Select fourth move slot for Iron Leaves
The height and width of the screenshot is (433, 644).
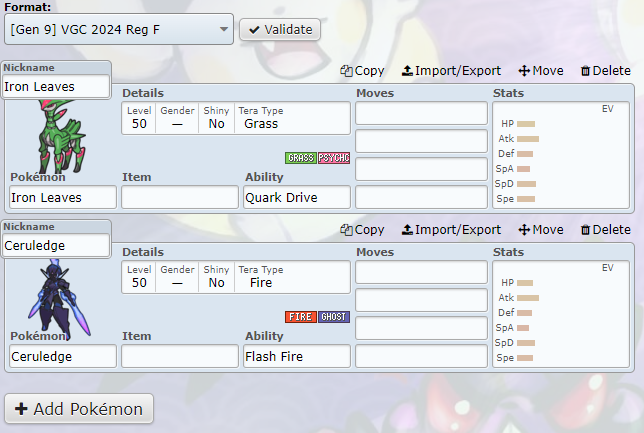click(x=421, y=197)
